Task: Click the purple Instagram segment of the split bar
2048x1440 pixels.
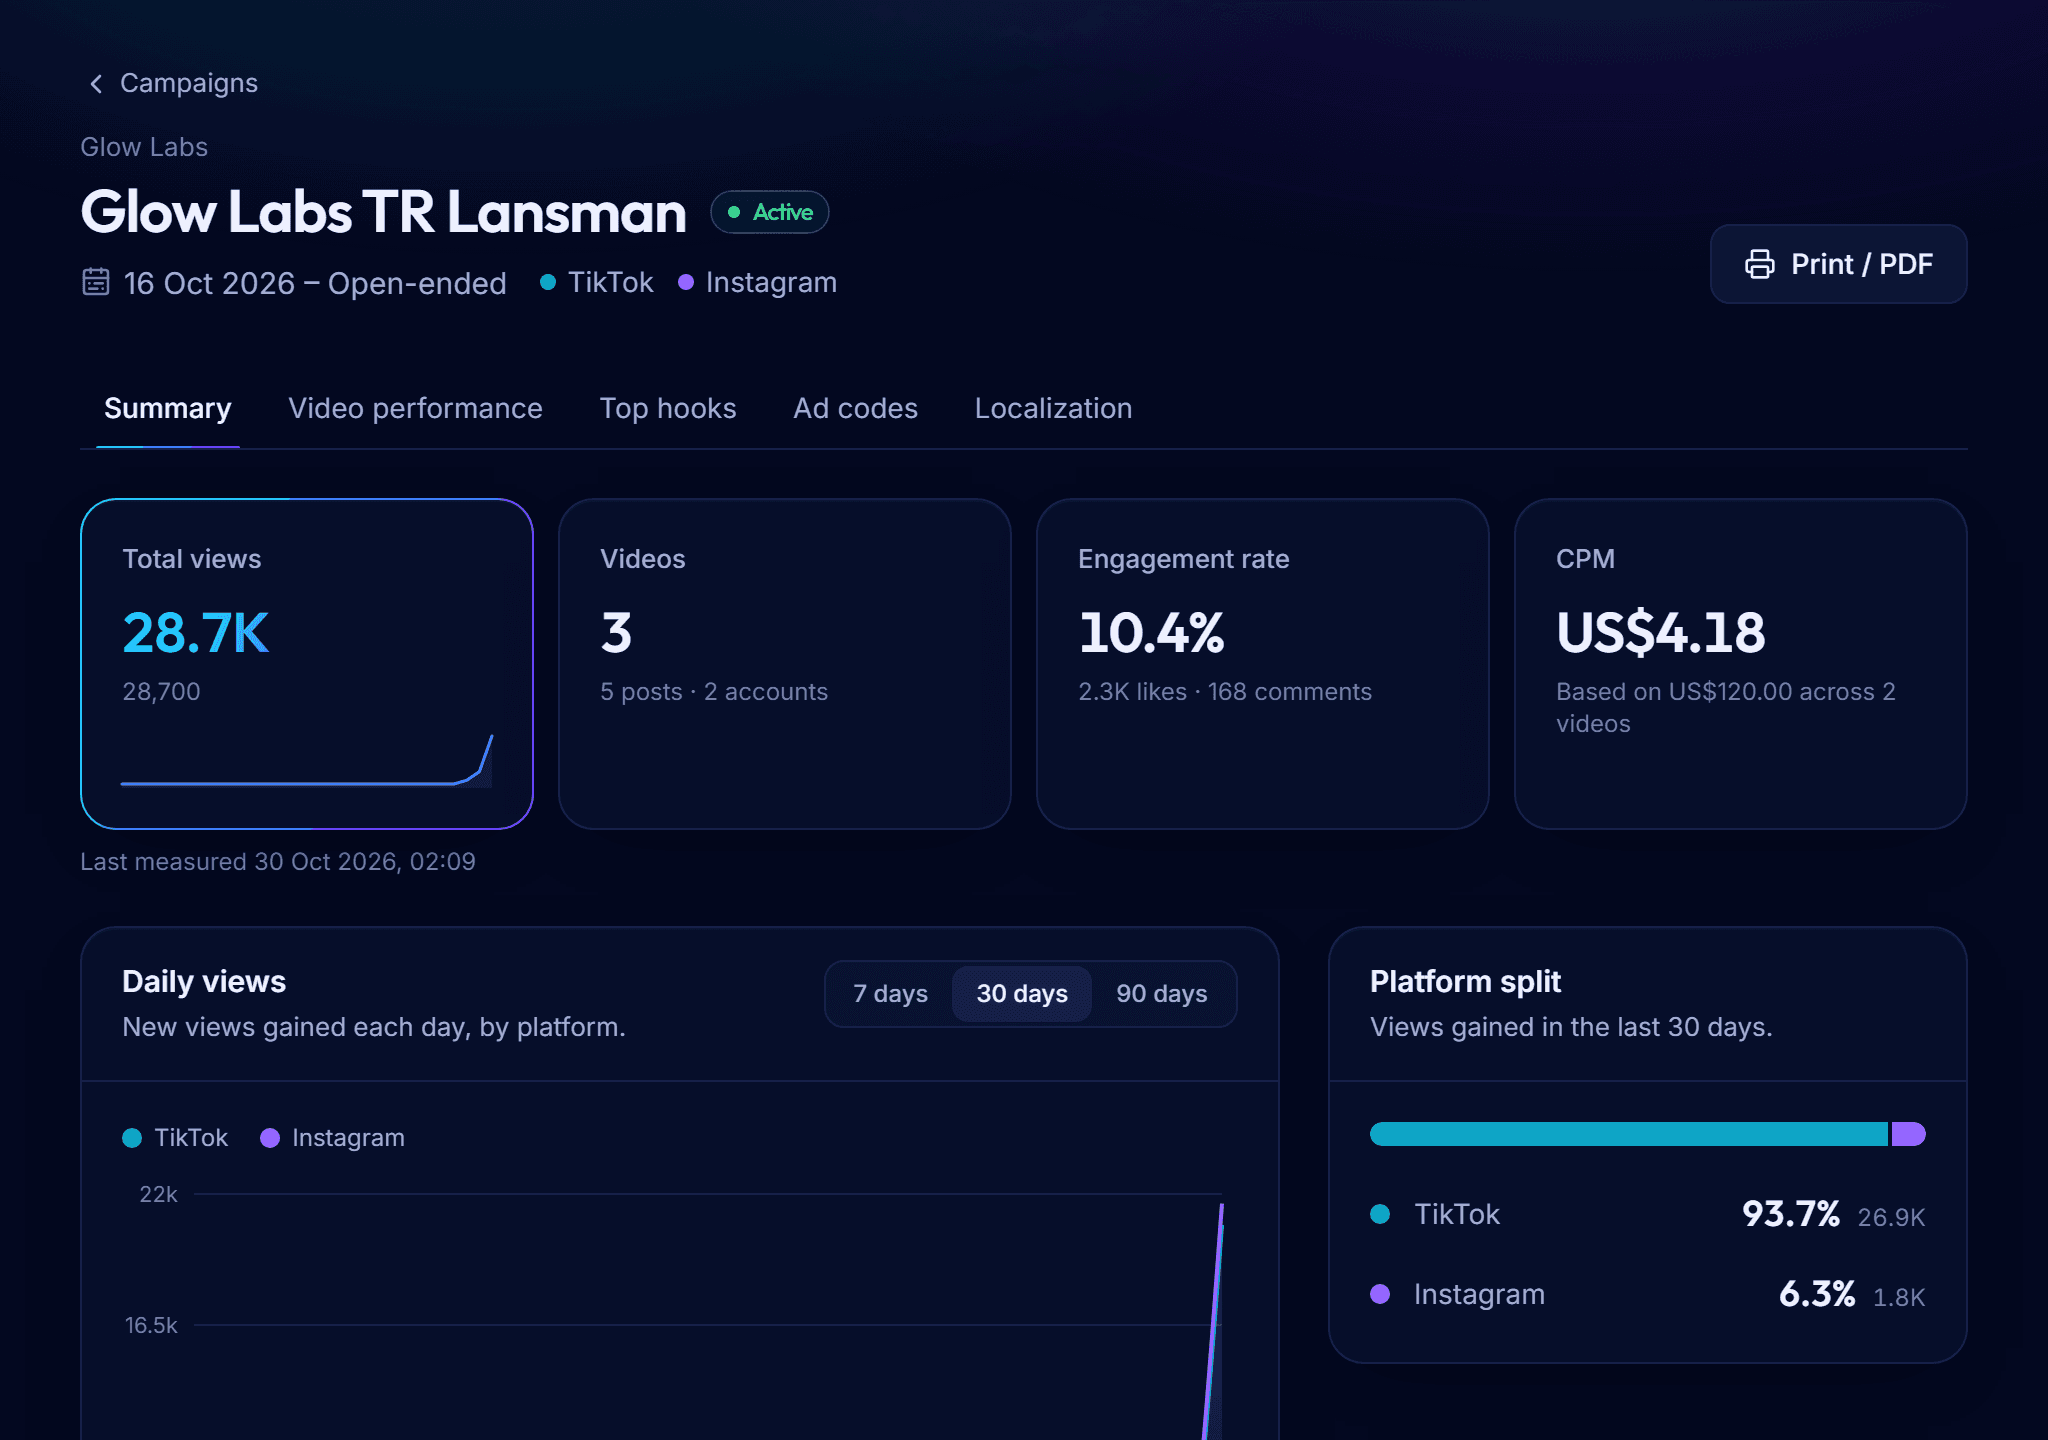Action: [x=1908, y=1134]
